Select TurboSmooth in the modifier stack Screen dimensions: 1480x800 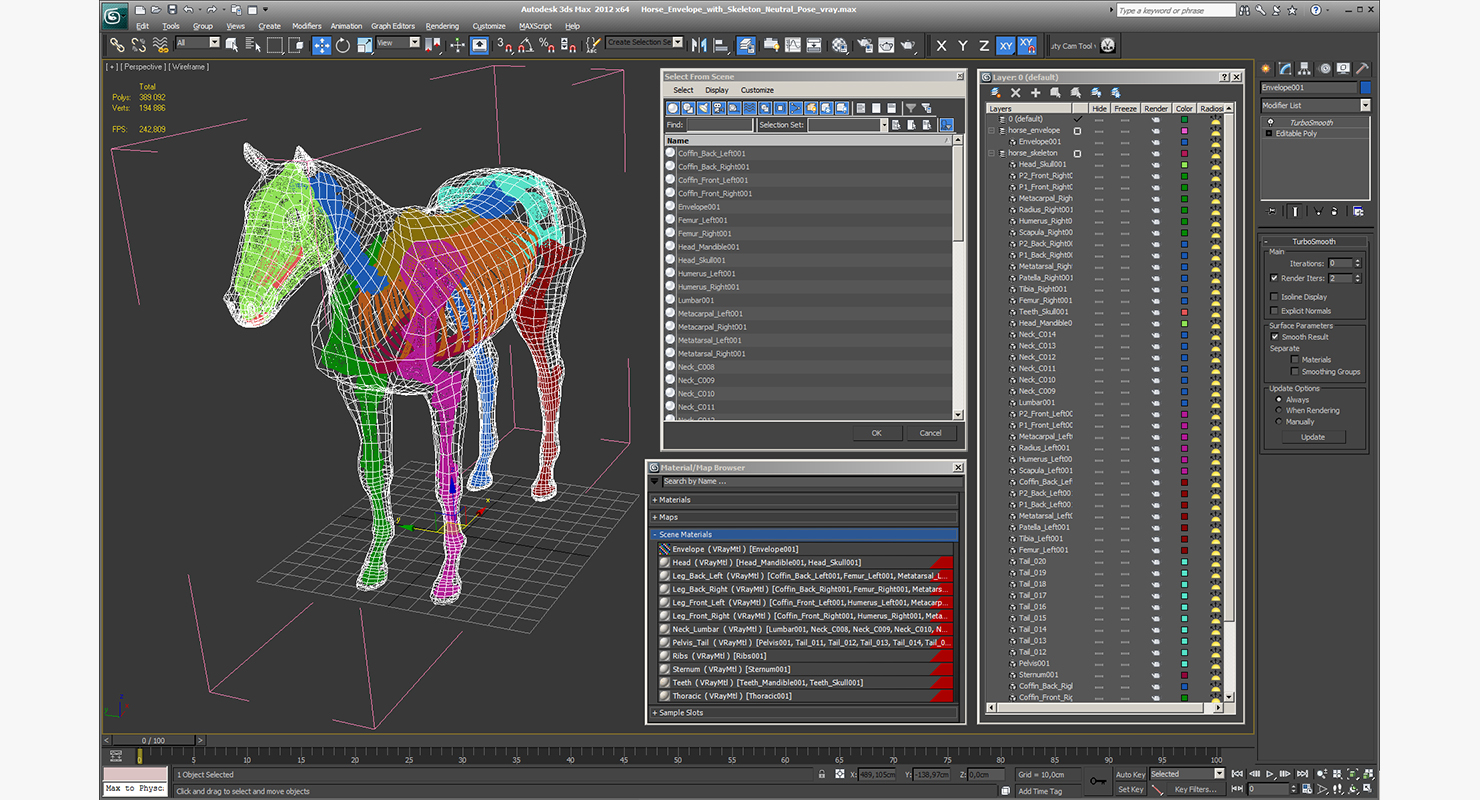click(x=1312, y=122)
